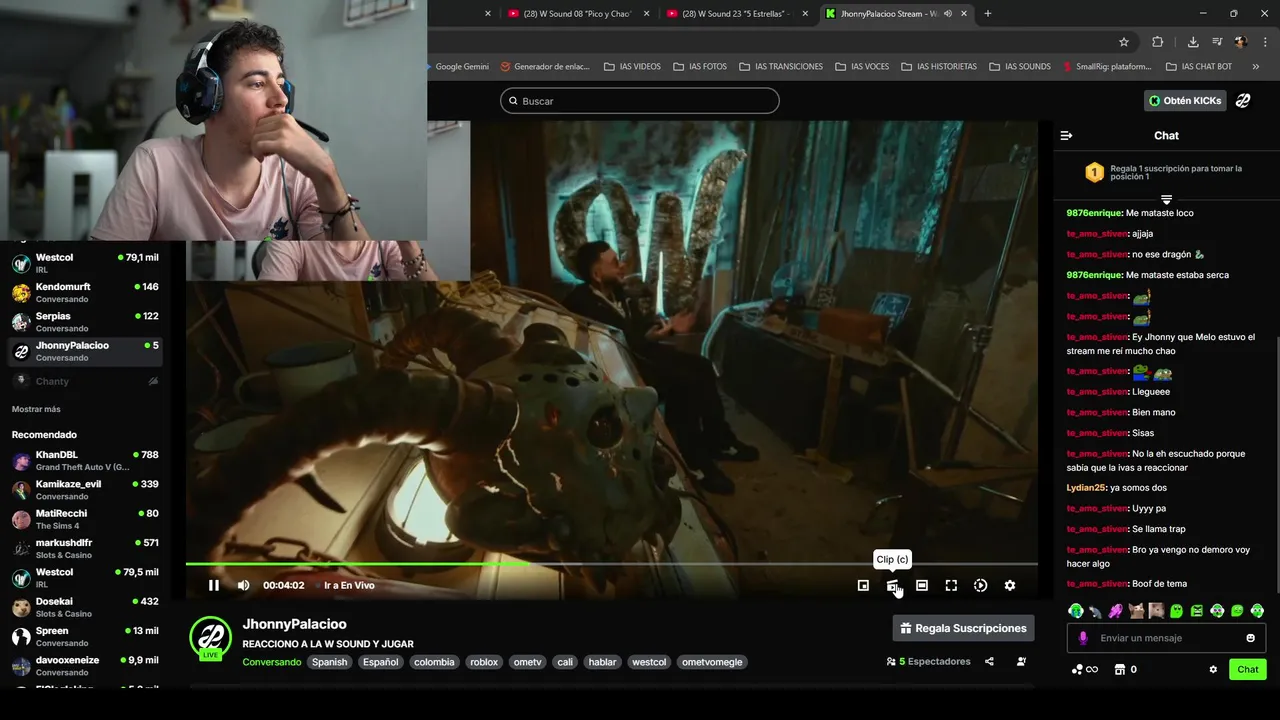The height and width of the screenshot is (720, 1280).
Task: Click the westcol tag
Action: click(x=649, y=662)
